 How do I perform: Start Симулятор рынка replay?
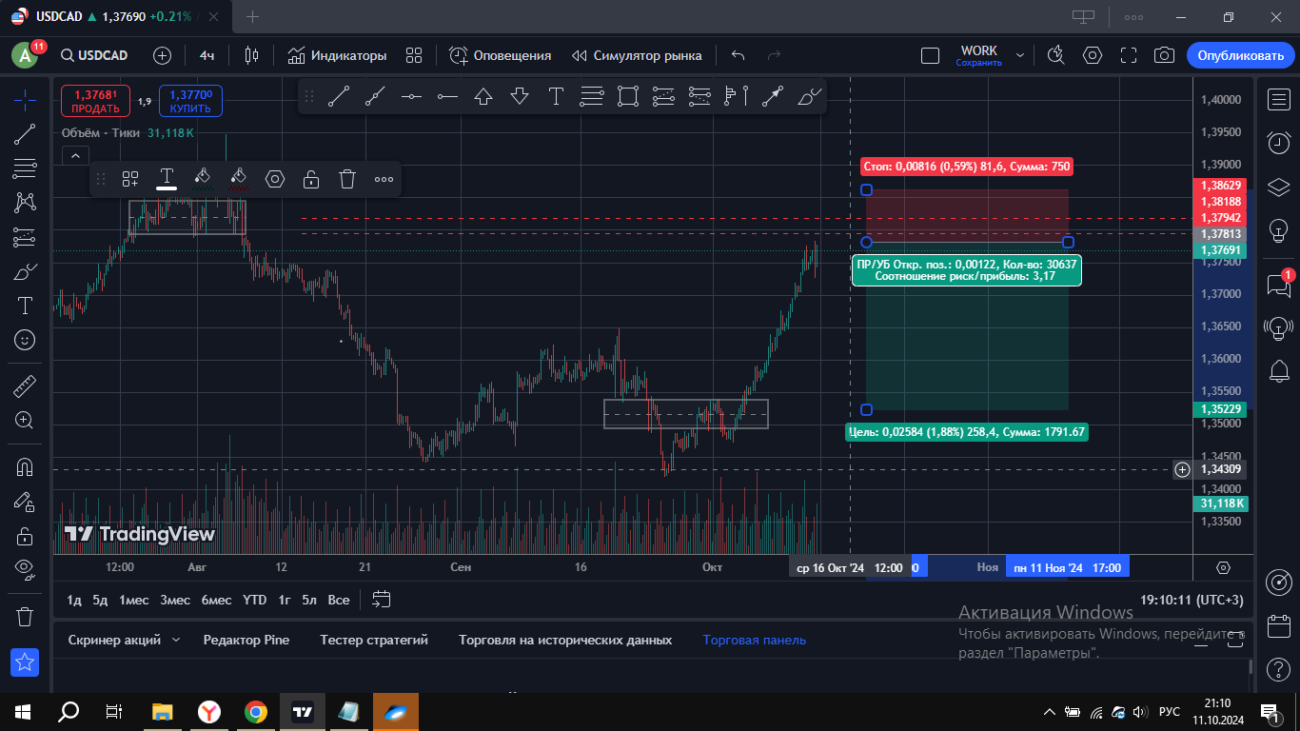[636, 55]
